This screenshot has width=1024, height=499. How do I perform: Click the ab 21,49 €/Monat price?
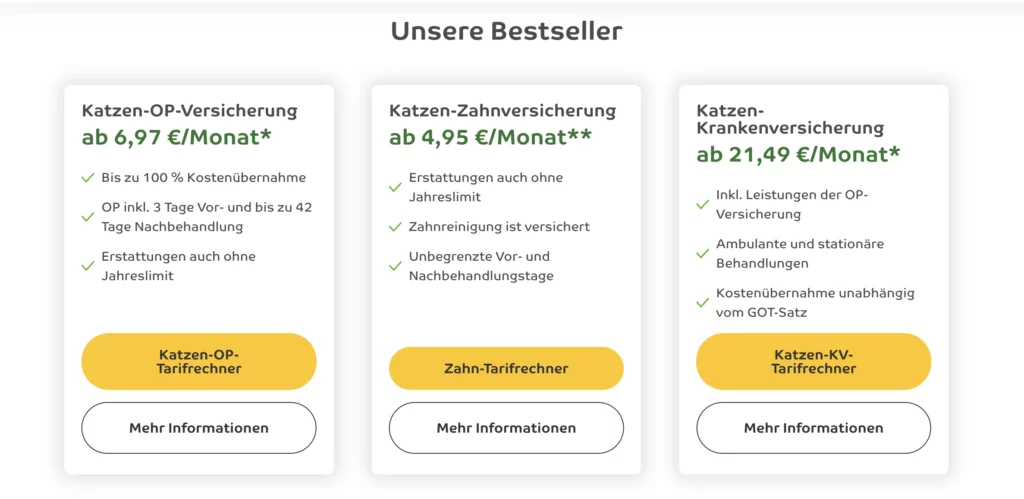(x=797, y=154)
